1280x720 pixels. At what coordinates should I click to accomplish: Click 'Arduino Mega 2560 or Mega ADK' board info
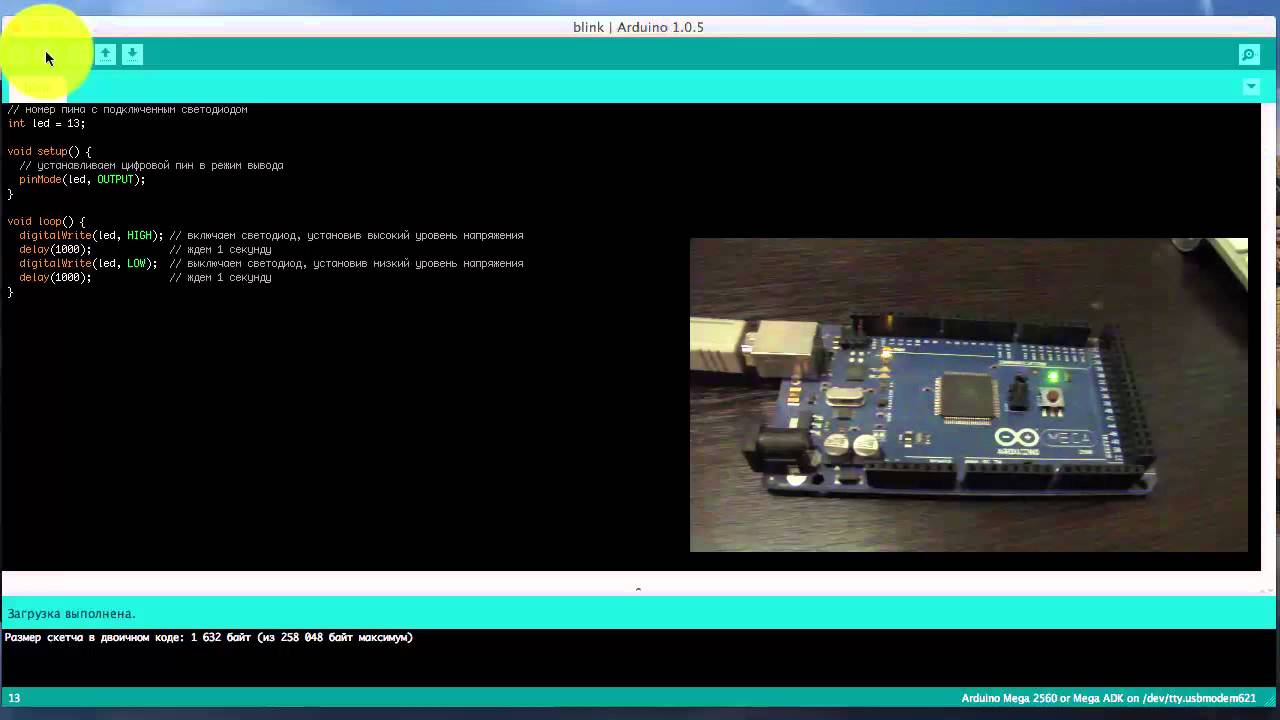(x=1041, y=698)
